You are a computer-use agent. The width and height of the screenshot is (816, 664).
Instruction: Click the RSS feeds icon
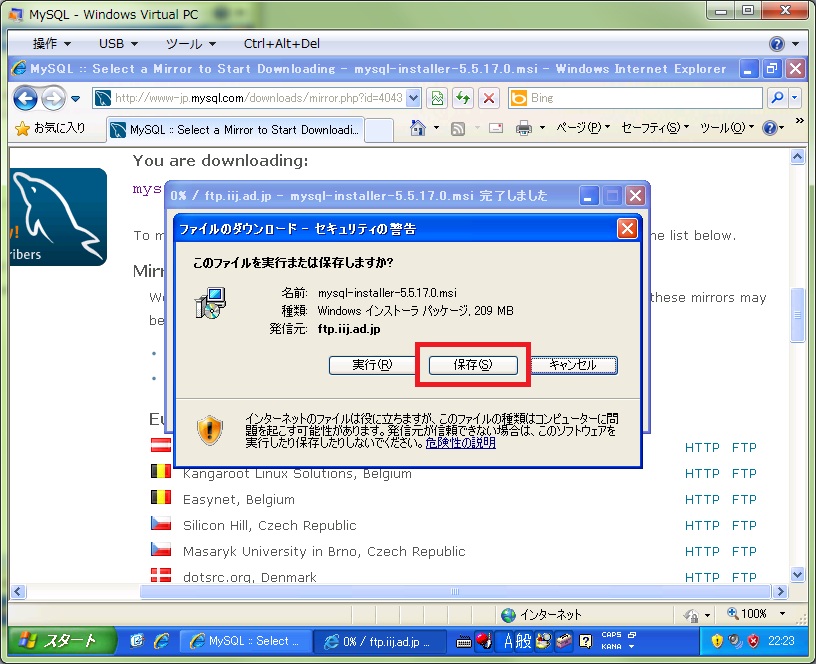(x=458, y=128)
